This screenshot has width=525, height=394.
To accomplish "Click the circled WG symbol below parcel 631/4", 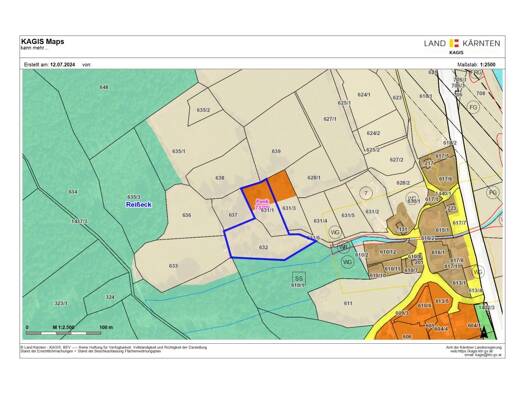I will pyautogui.click(x=334, y=231).
